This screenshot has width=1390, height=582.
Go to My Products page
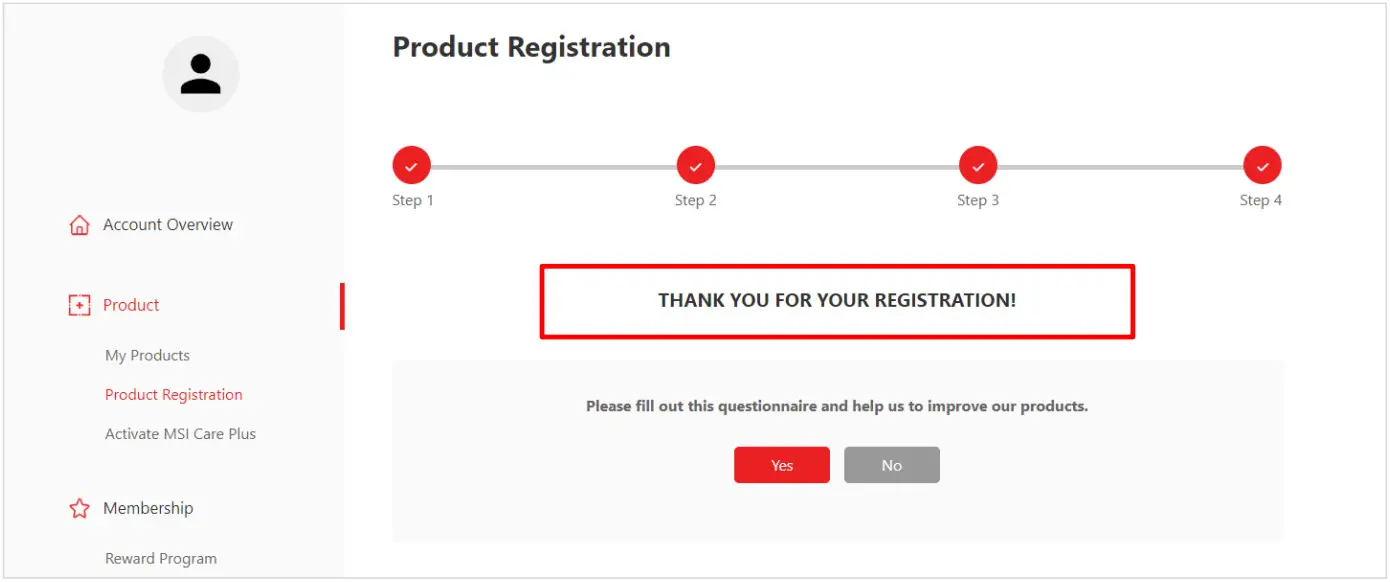(x=147, y=355)
